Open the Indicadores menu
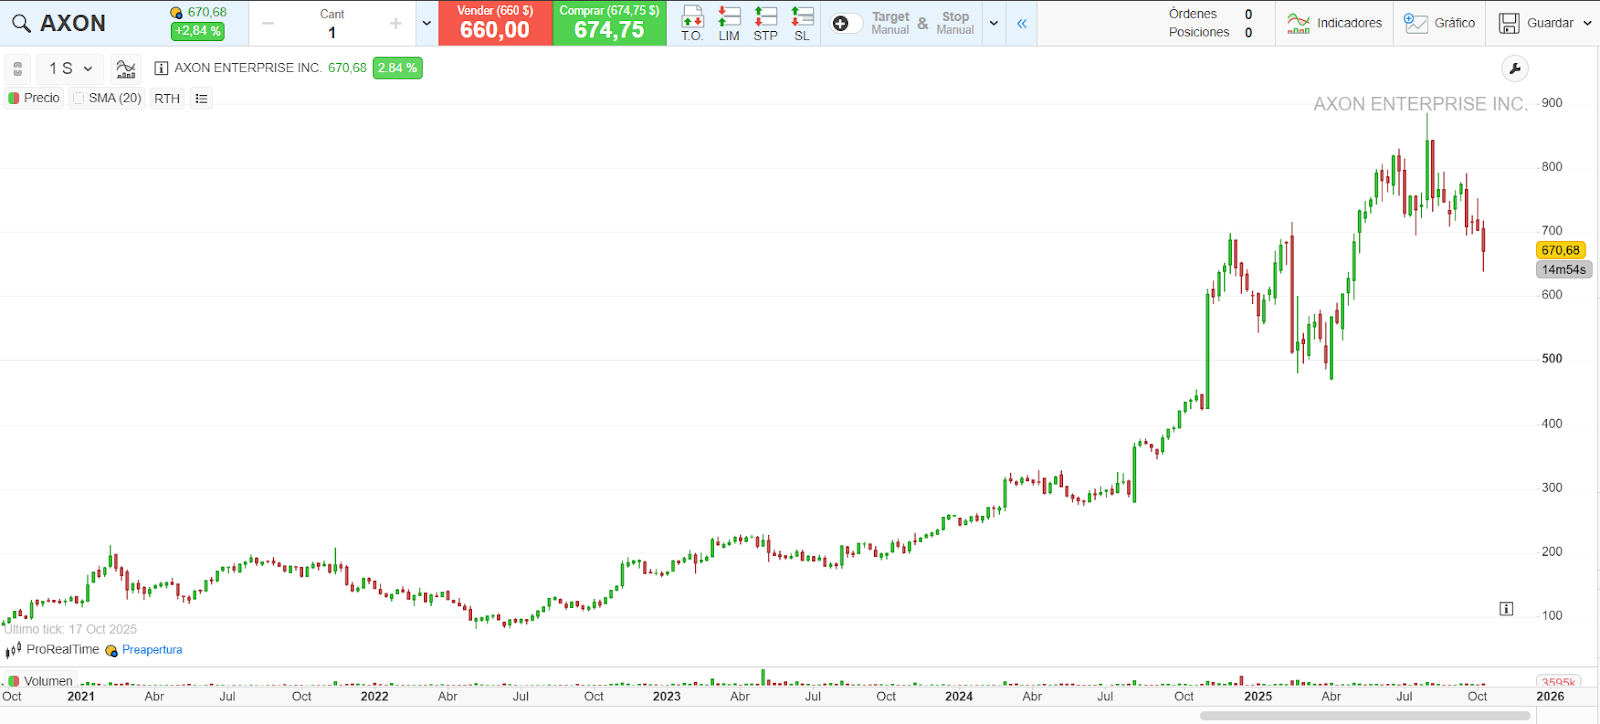The image size is (1600, 724). (x=1334, y=23)
